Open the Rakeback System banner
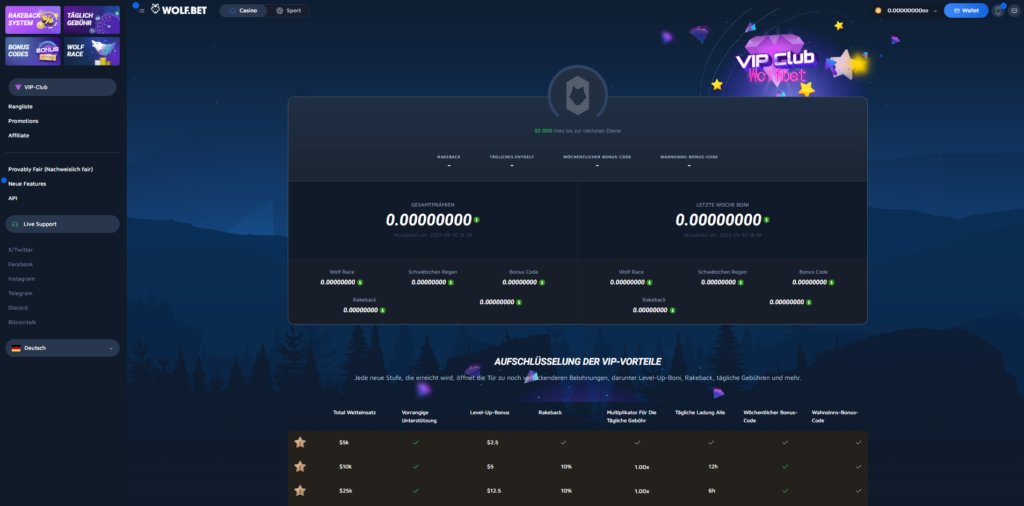Viewport: 1024px width, 506px height. tap(33, 20)
